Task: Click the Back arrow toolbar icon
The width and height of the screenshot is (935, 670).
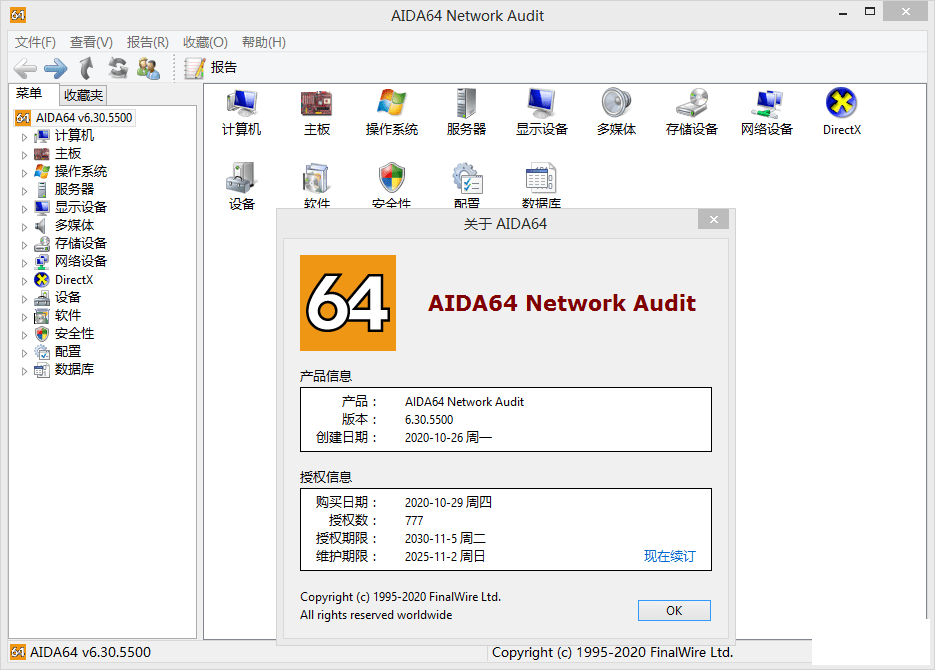Action: [25, 69]
